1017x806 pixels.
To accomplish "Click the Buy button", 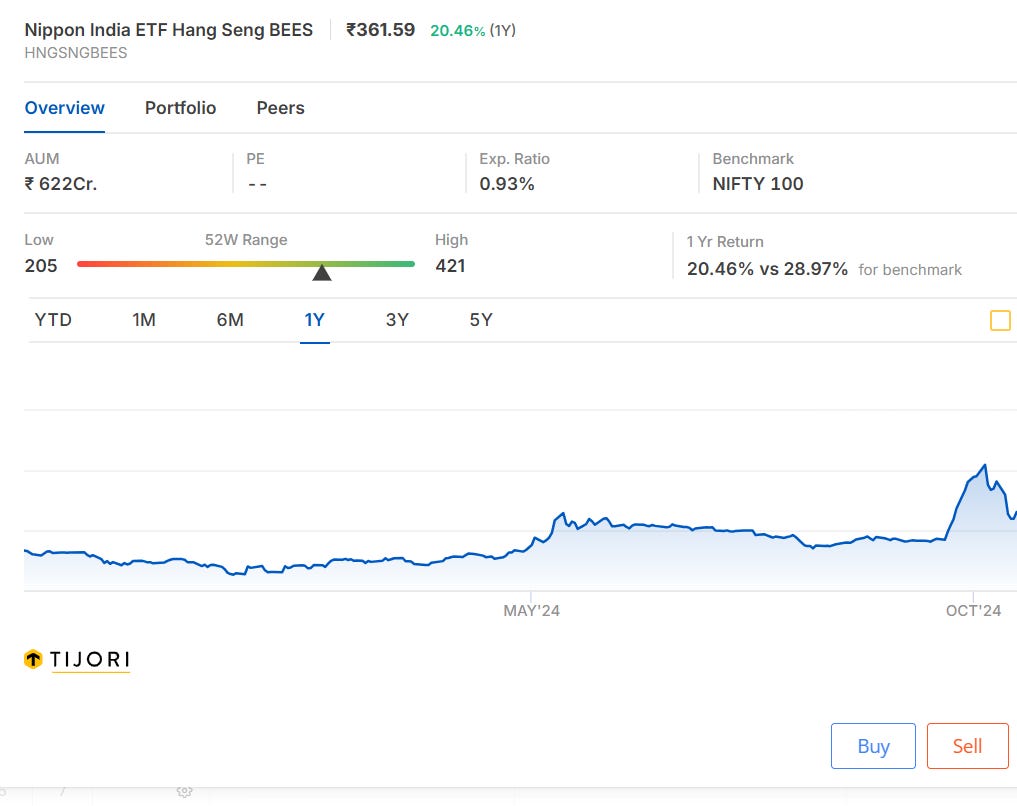I will pos(873,746).
